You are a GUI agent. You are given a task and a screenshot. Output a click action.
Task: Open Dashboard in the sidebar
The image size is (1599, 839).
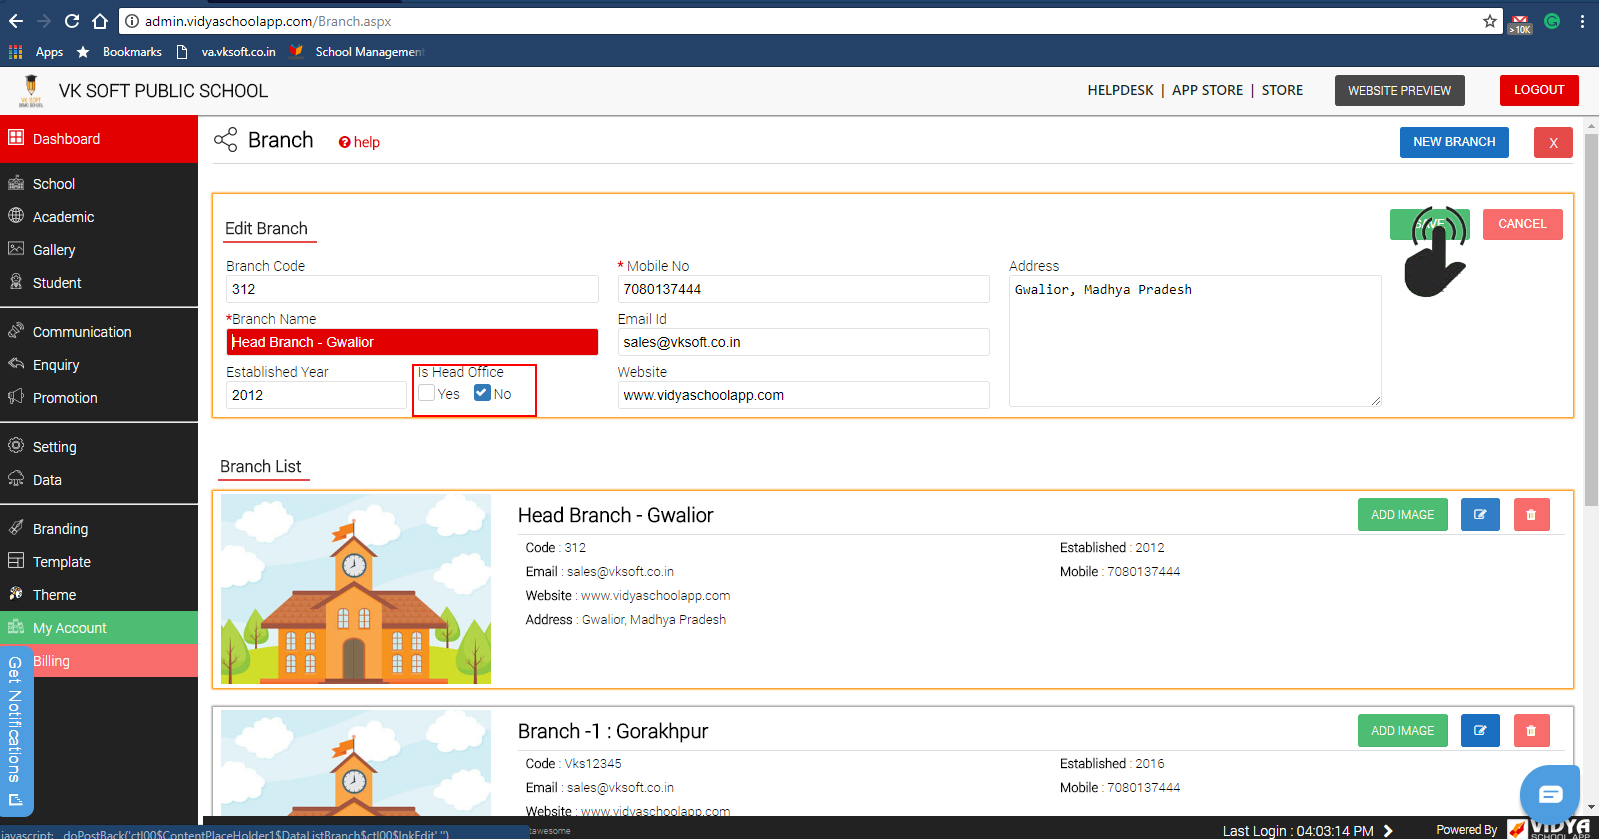[99, 139]
